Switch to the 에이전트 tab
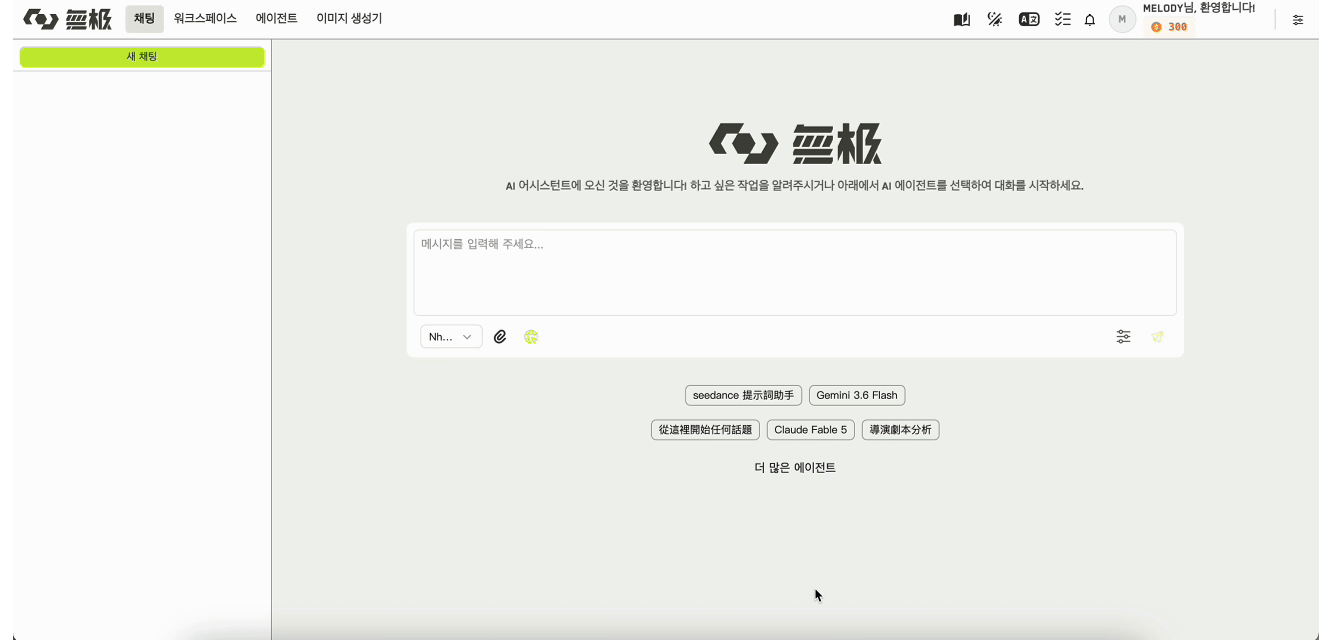The width and height of the screenshot is (1332, 640). coord(277,18)
